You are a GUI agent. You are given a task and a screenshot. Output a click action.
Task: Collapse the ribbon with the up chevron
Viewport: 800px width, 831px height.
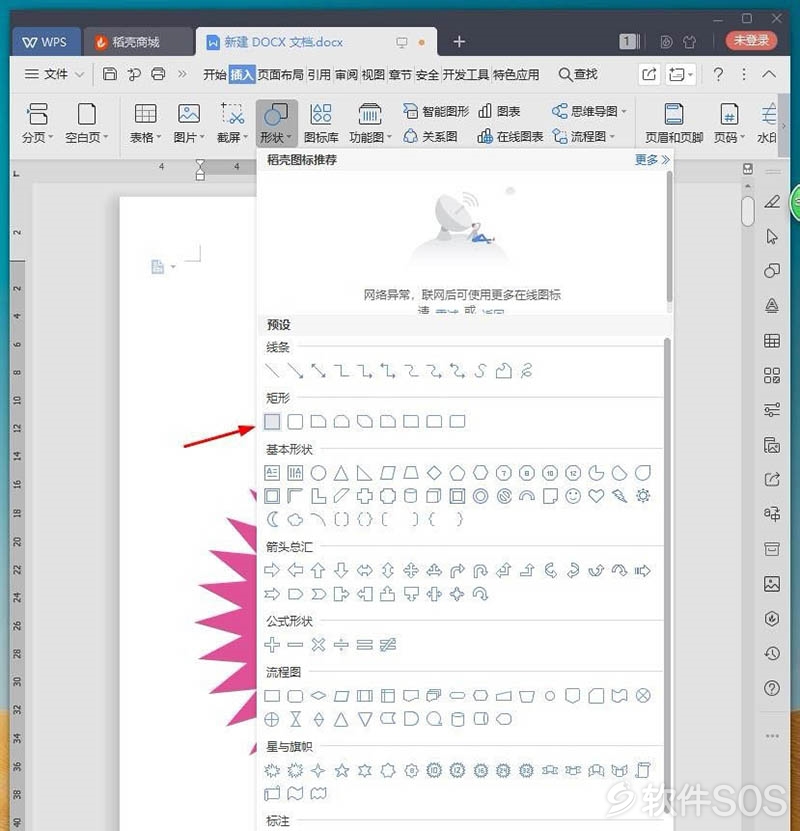point(769,74)
